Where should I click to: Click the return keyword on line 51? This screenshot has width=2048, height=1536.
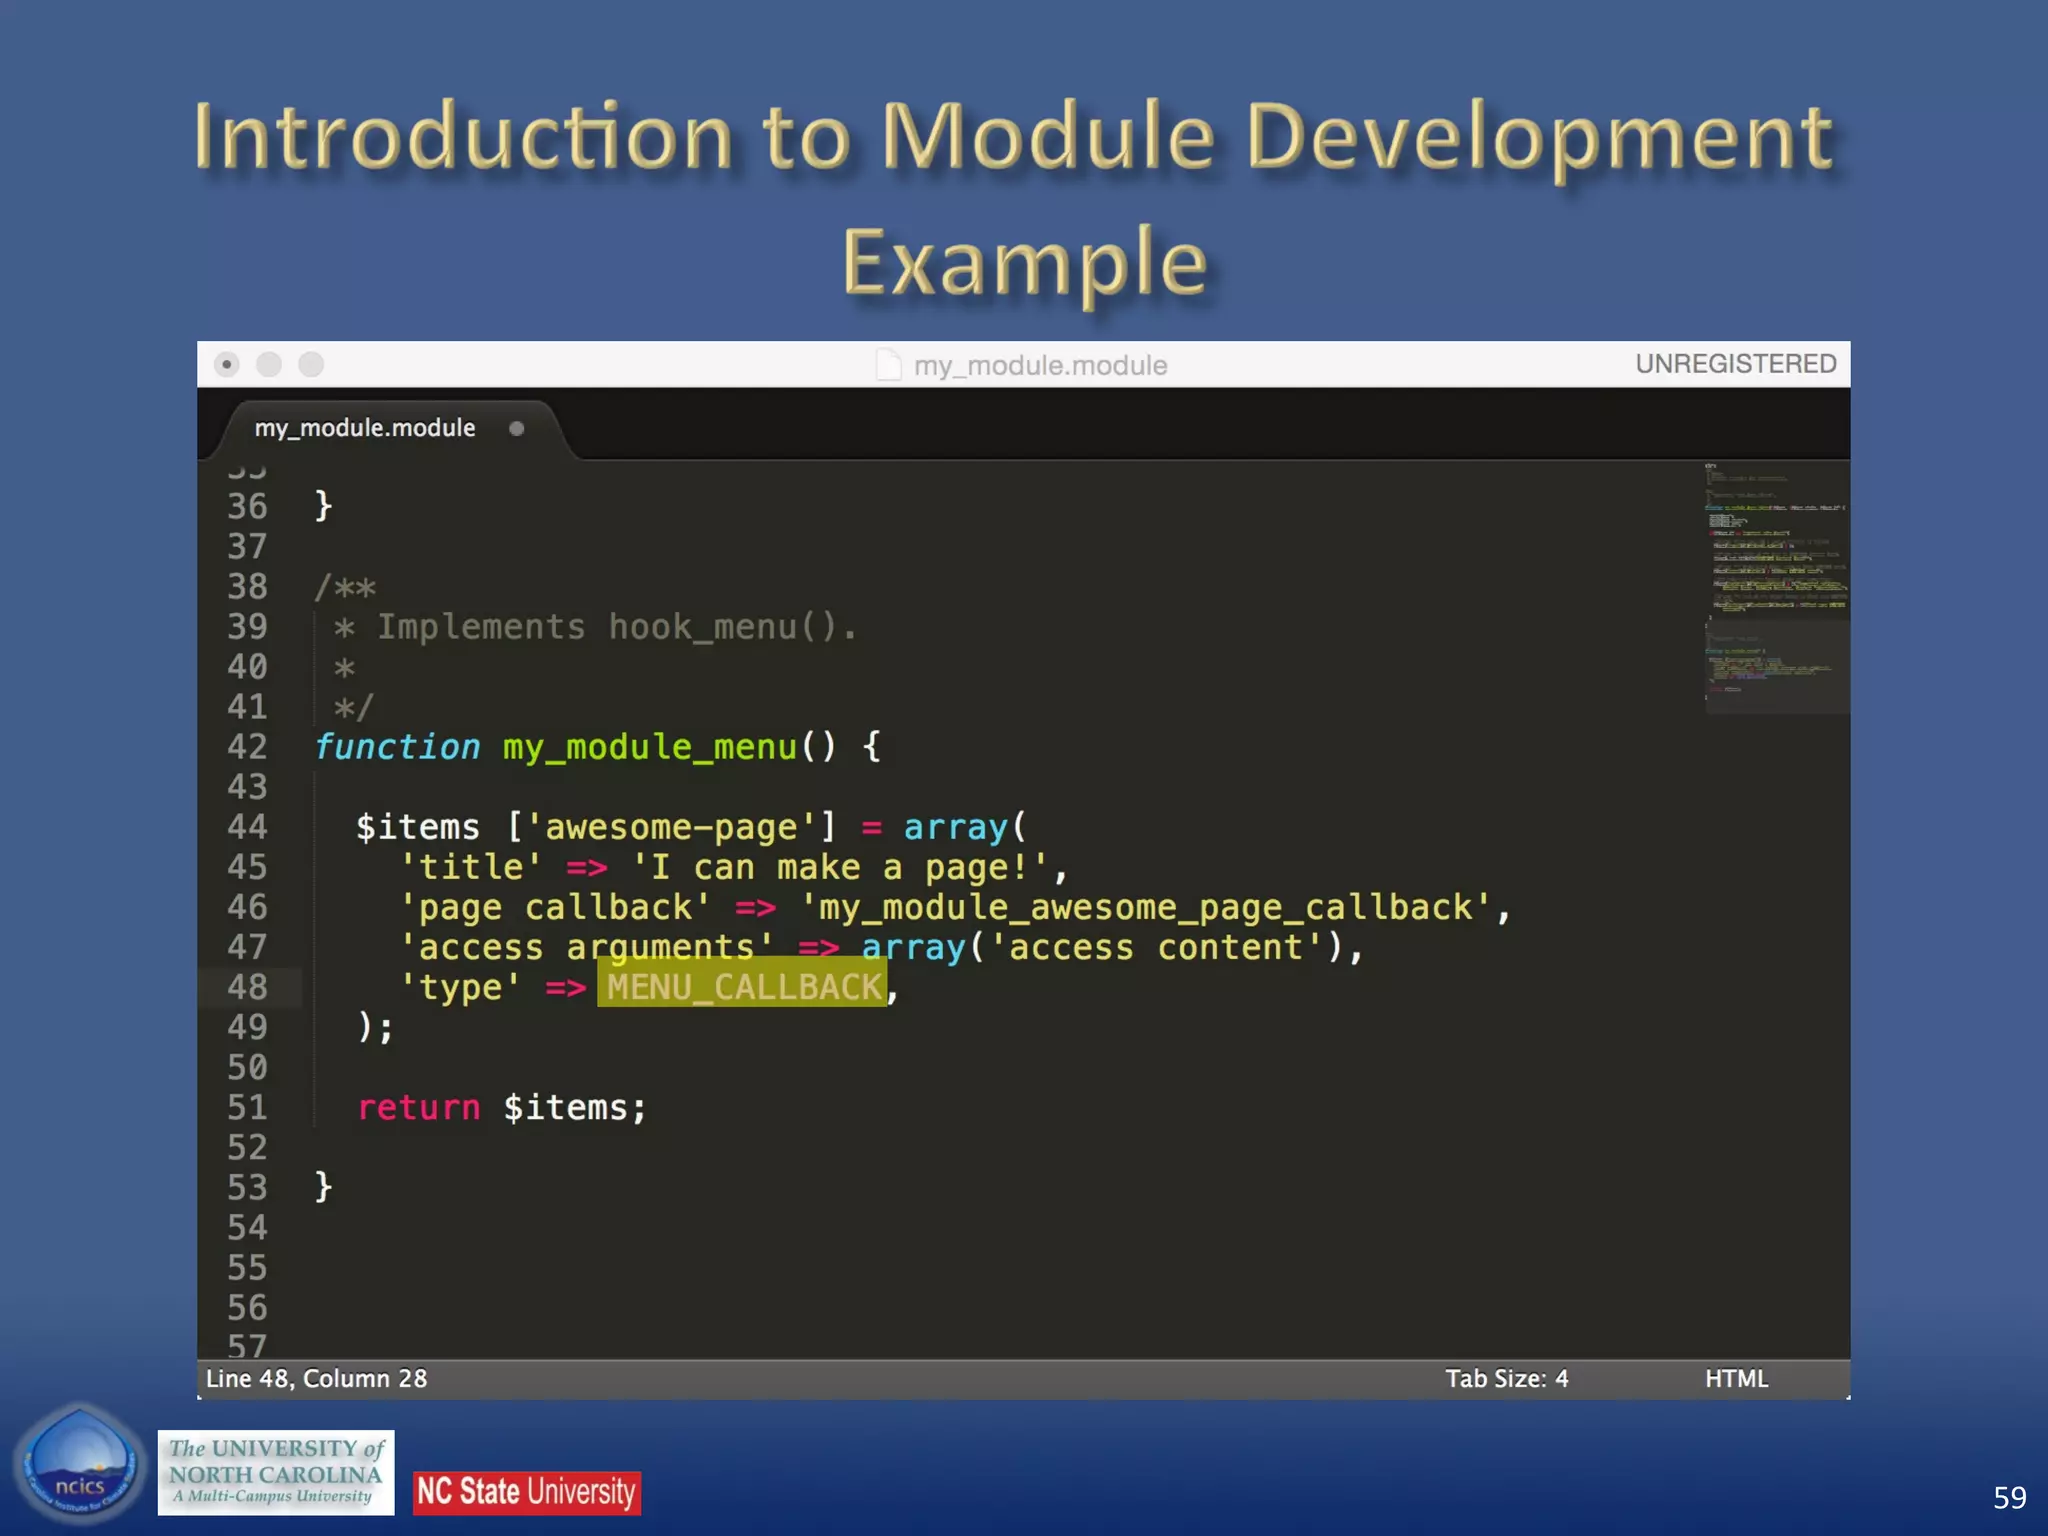(419, 1108)
